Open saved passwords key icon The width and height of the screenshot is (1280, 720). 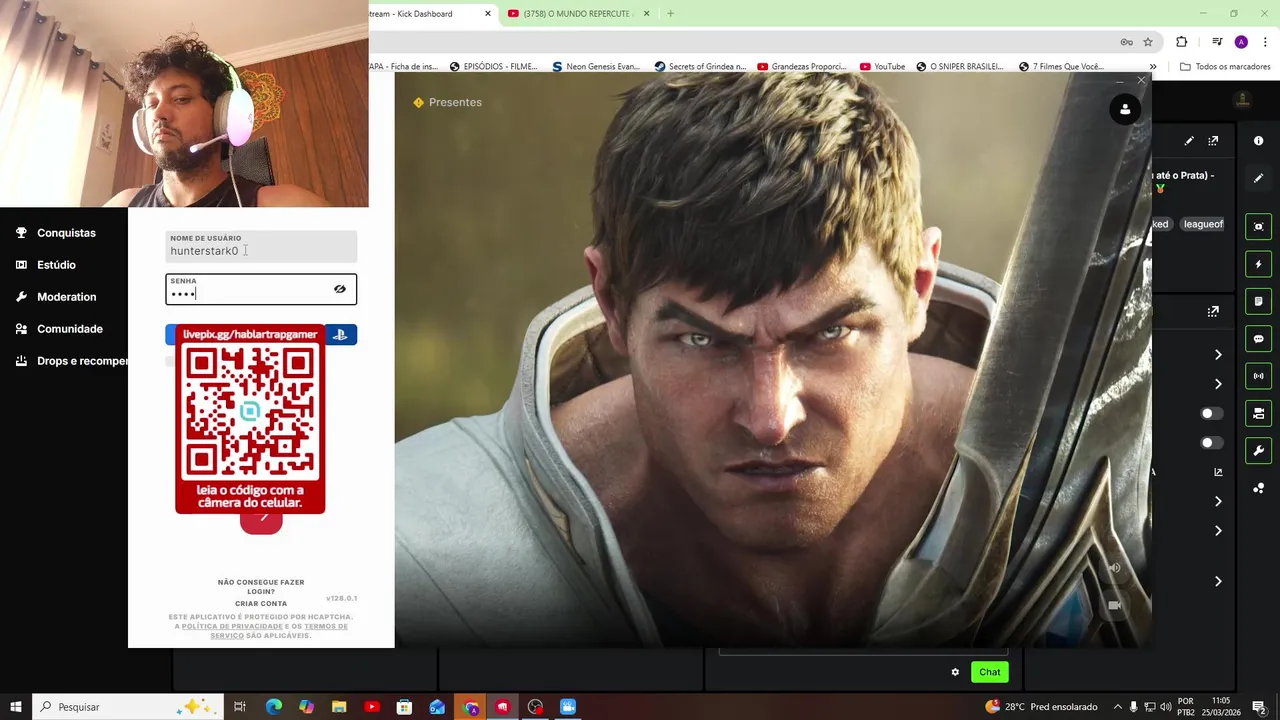point(1126,42)
